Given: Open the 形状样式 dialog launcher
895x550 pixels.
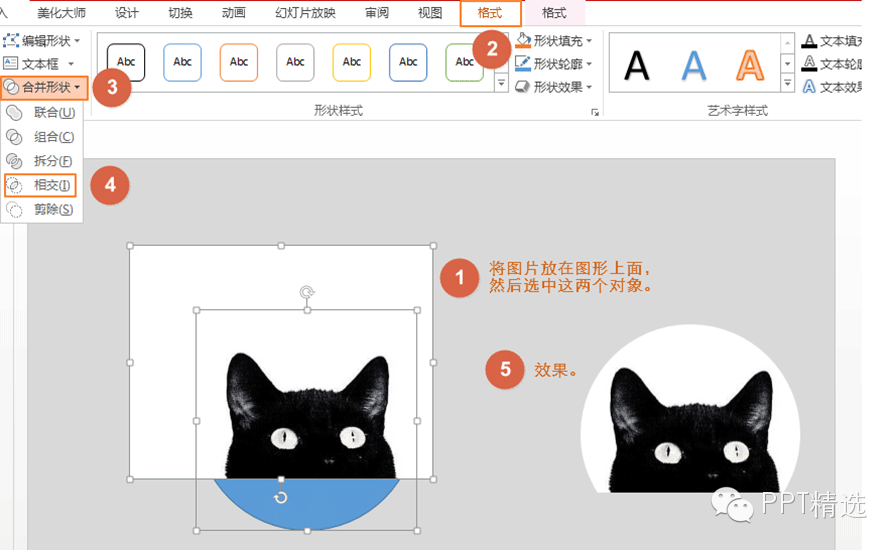Looking at the screenshot, I should click(x=595, y=112).
